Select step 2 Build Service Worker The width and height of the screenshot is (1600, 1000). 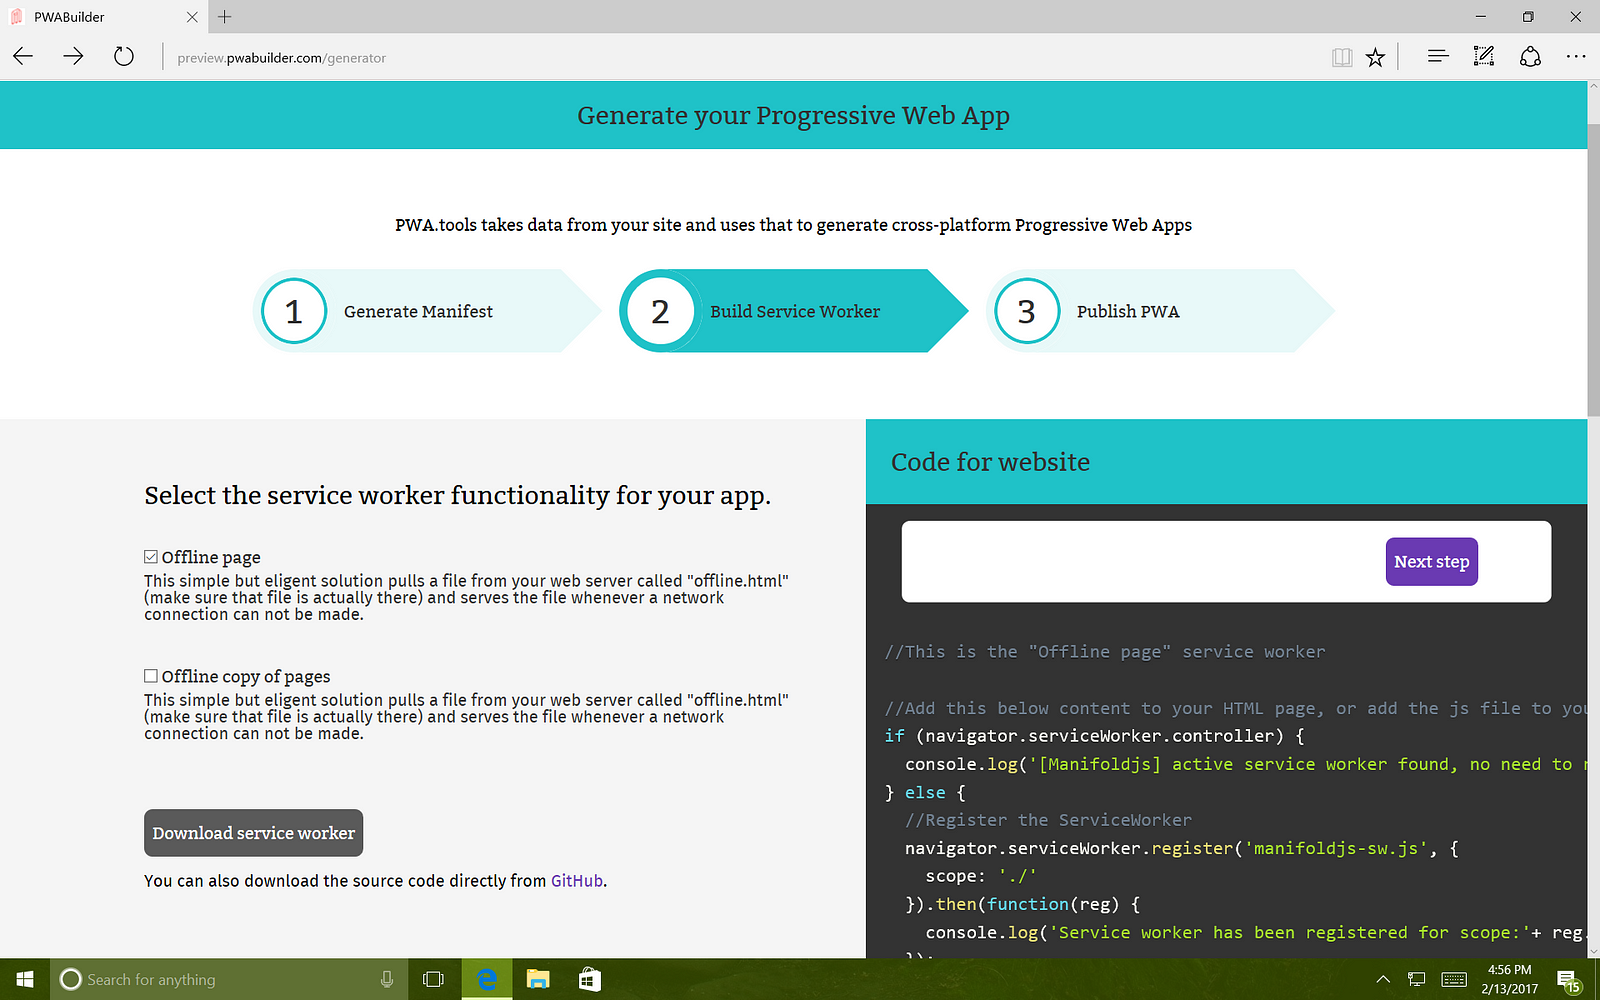tap(794, 311)
